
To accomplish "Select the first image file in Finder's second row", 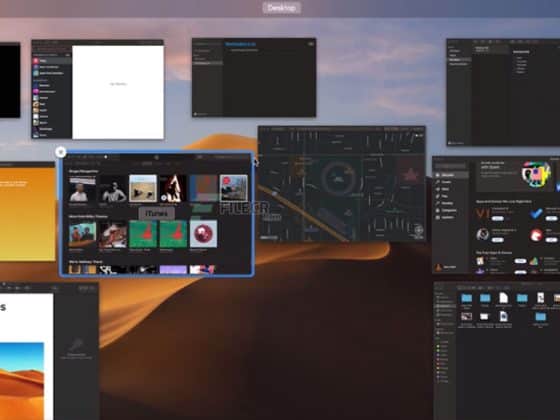I will tap(466, 316).
